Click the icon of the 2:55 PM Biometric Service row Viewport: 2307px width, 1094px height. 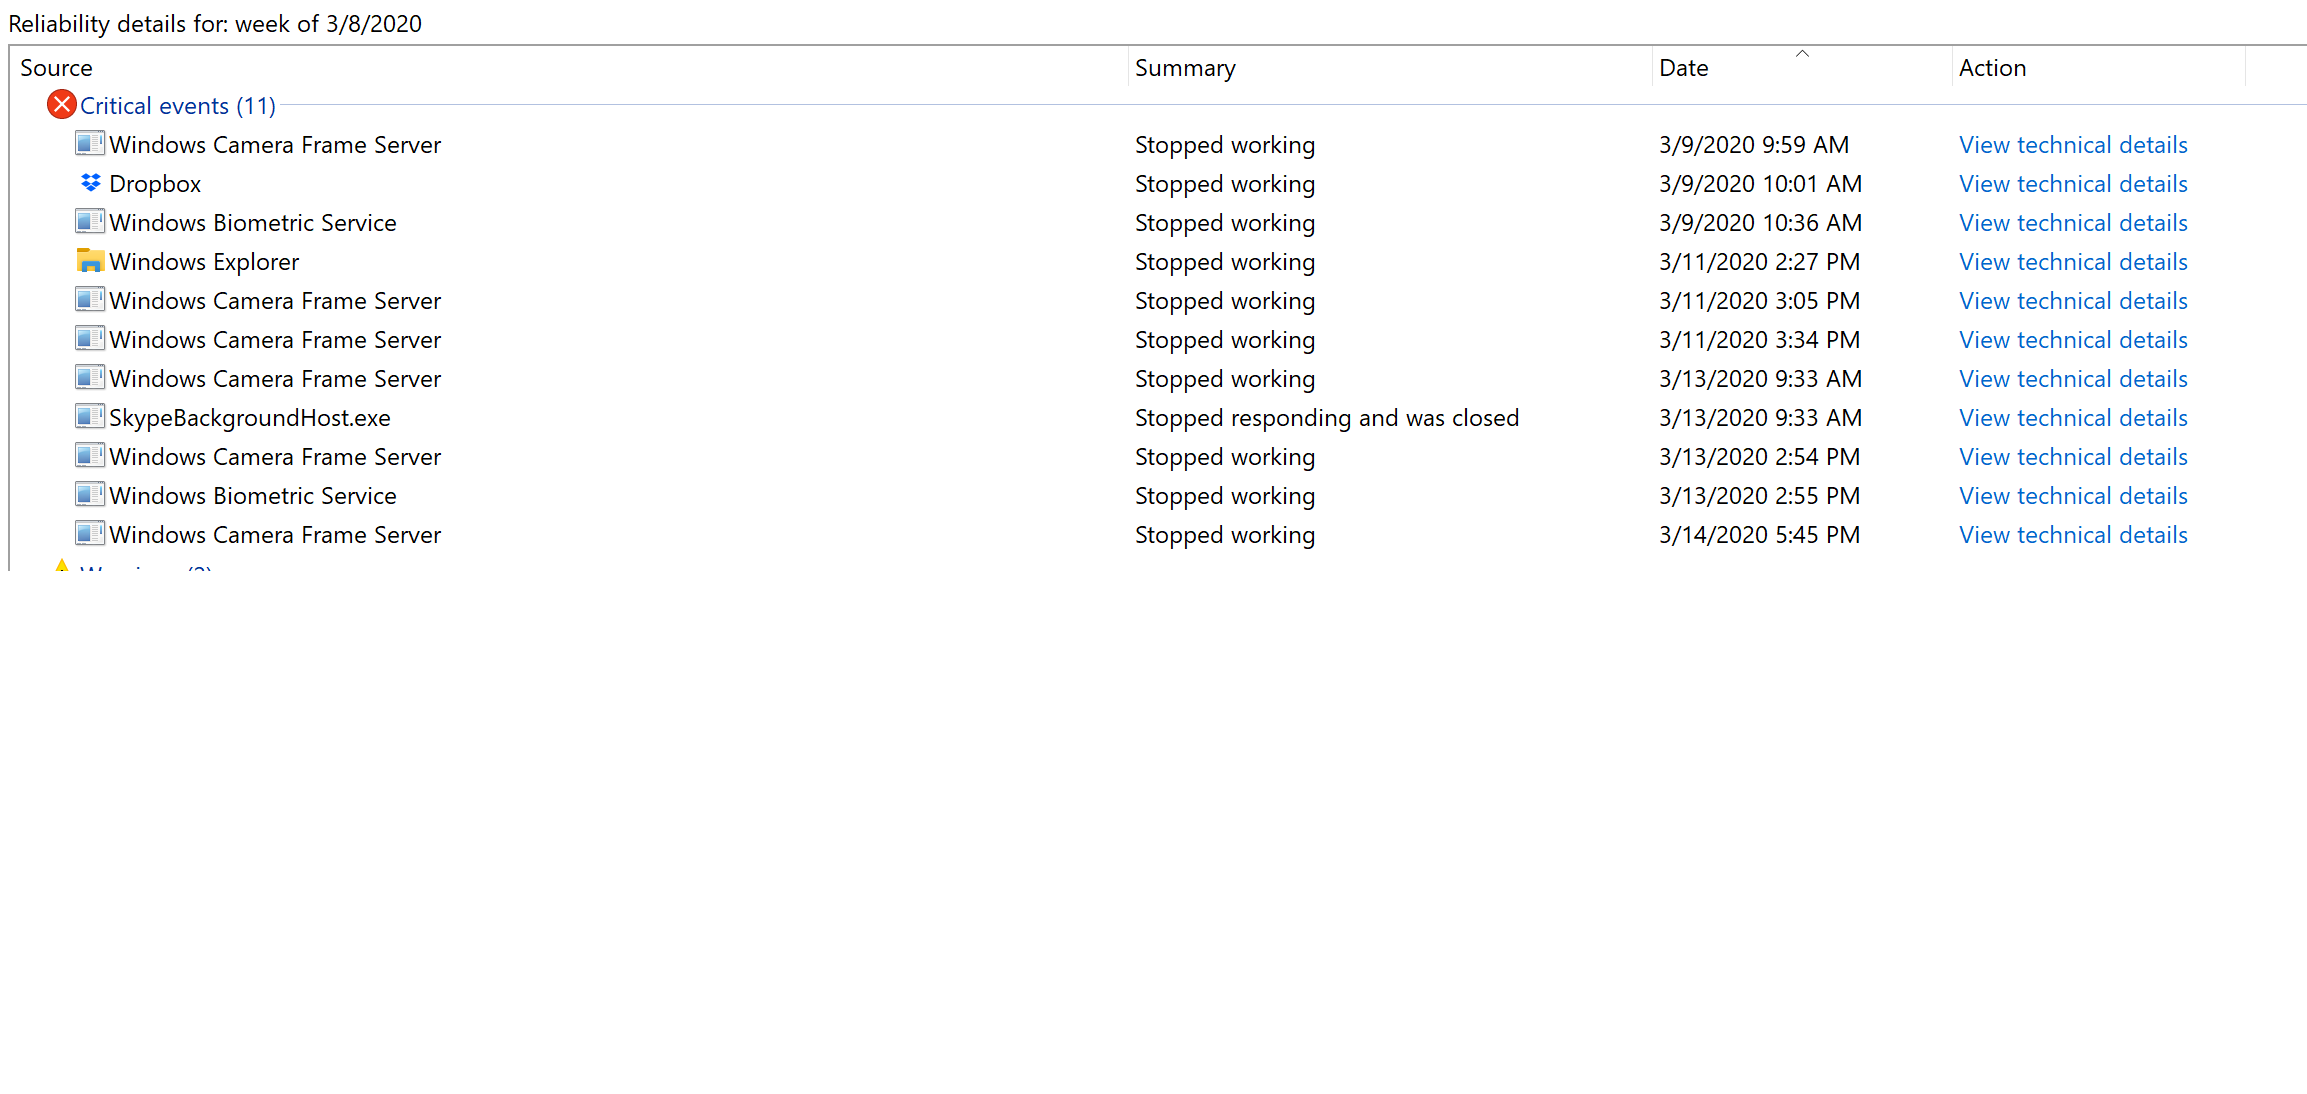pyautogui.click(x=90, y=494)
